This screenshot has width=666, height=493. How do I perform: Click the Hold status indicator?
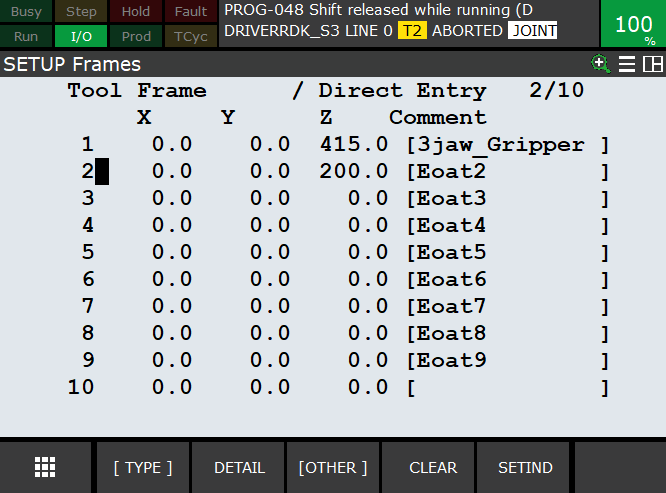click(136, 12)
